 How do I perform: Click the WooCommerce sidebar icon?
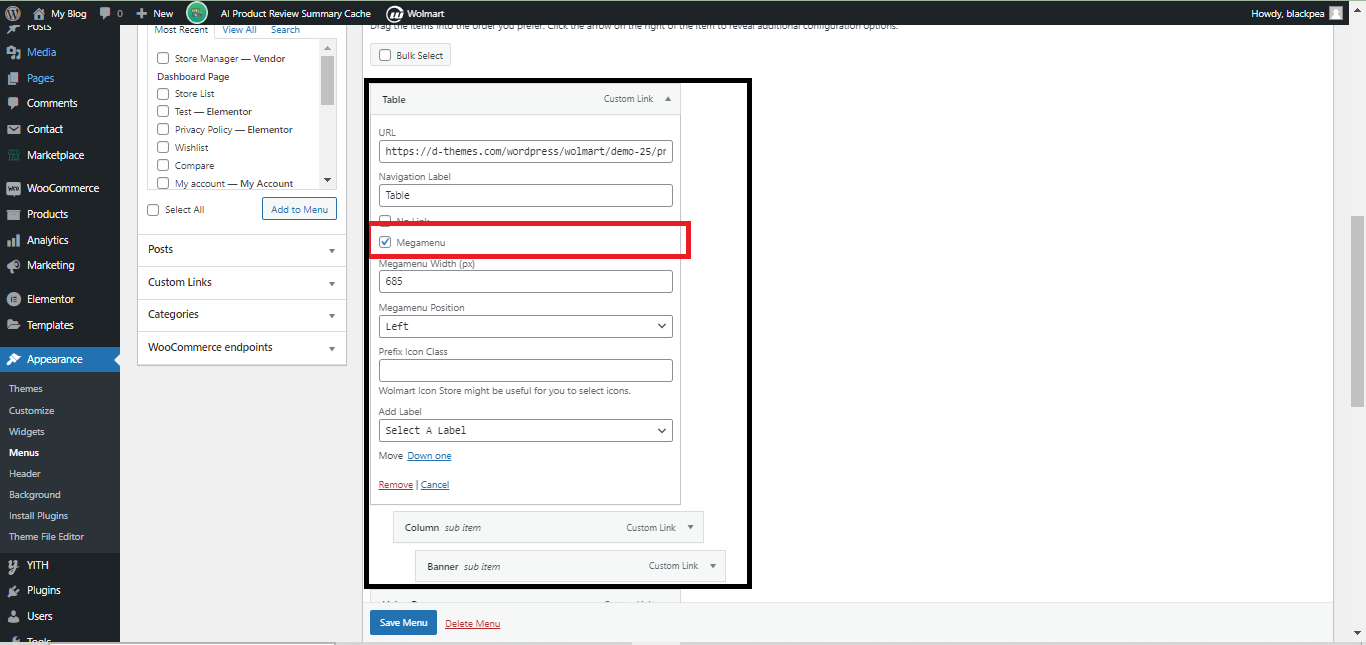click(13, 188)
